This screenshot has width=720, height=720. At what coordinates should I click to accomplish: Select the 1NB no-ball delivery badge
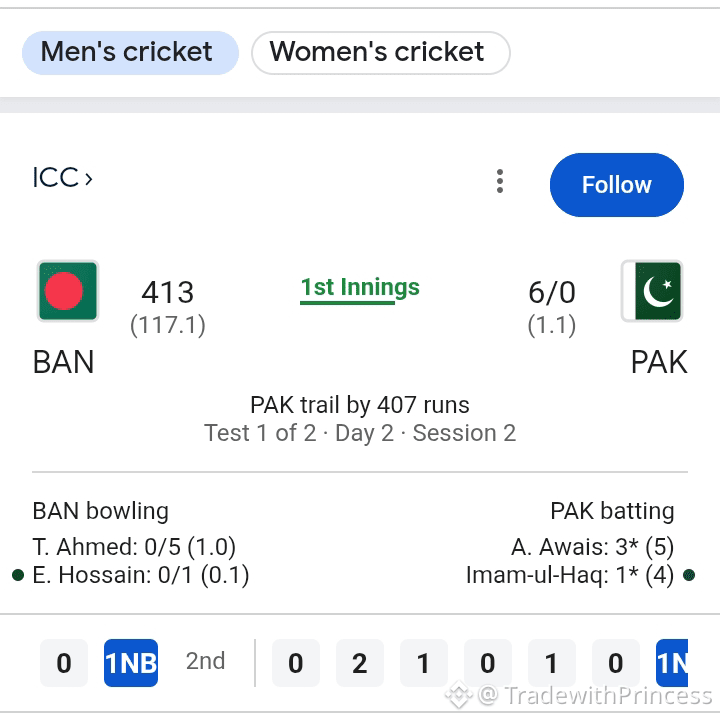point(131,663)
